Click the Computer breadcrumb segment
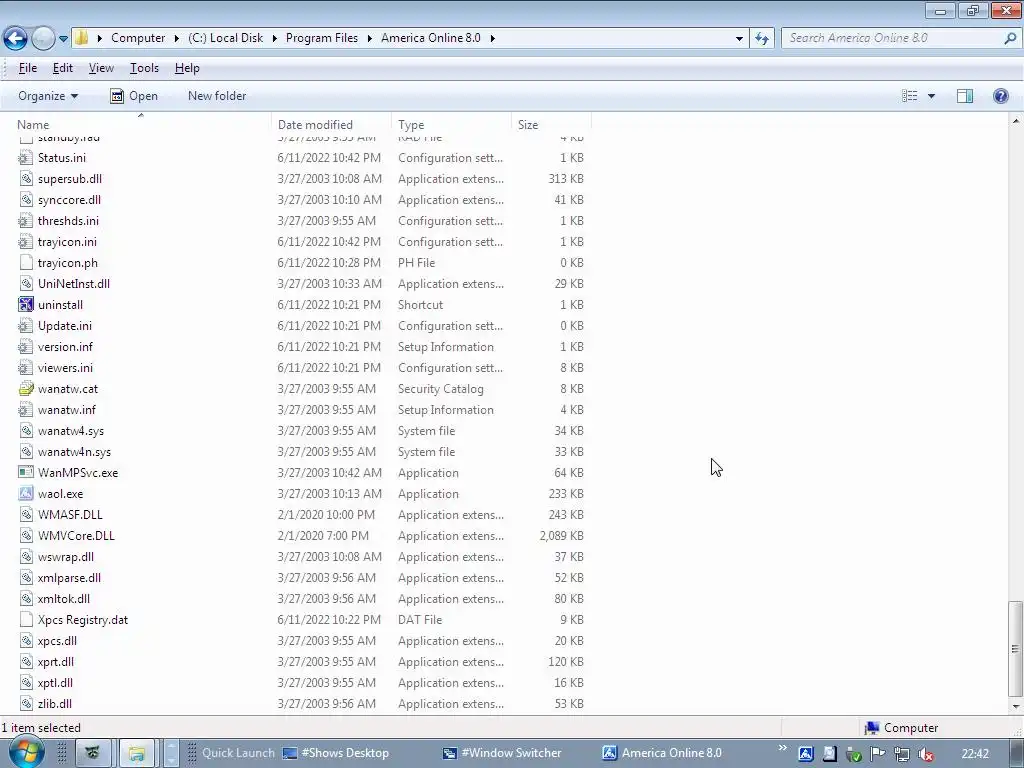Image resolution: width=1024 pixels, height=768 pixels. (138, 38)
